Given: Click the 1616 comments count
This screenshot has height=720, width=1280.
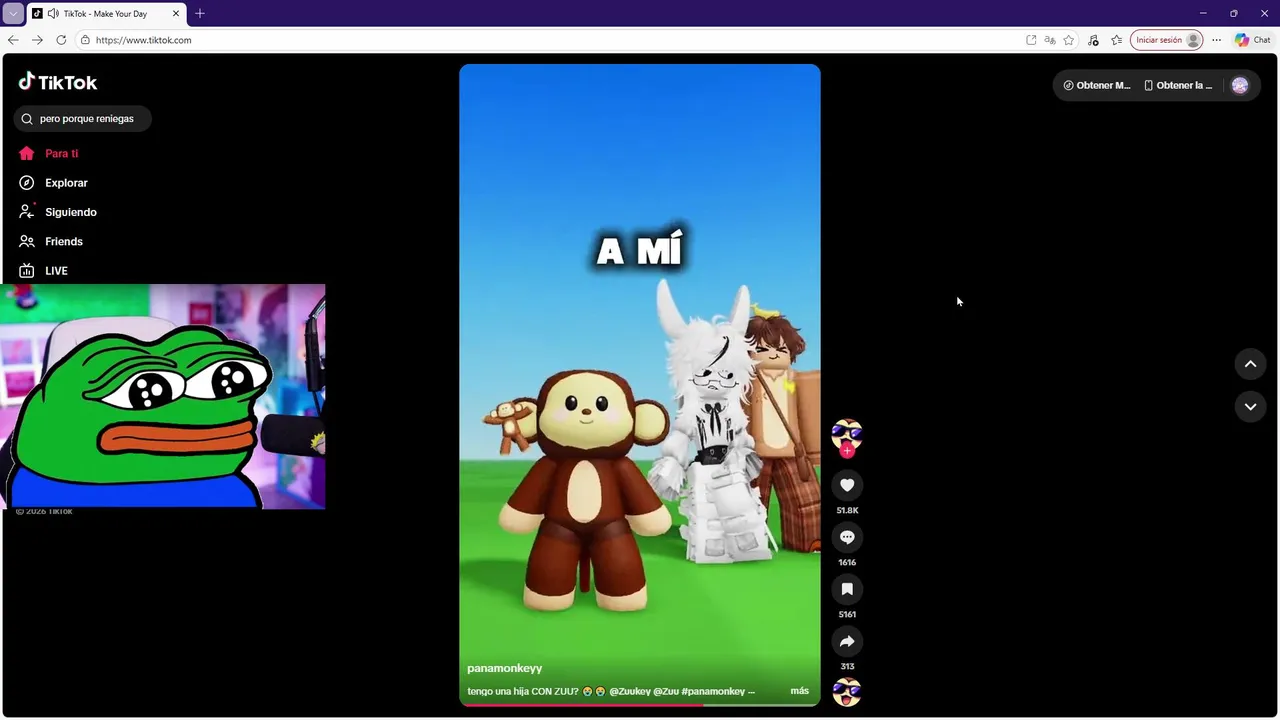Looking at the screenshot, I should pos(847,562).
